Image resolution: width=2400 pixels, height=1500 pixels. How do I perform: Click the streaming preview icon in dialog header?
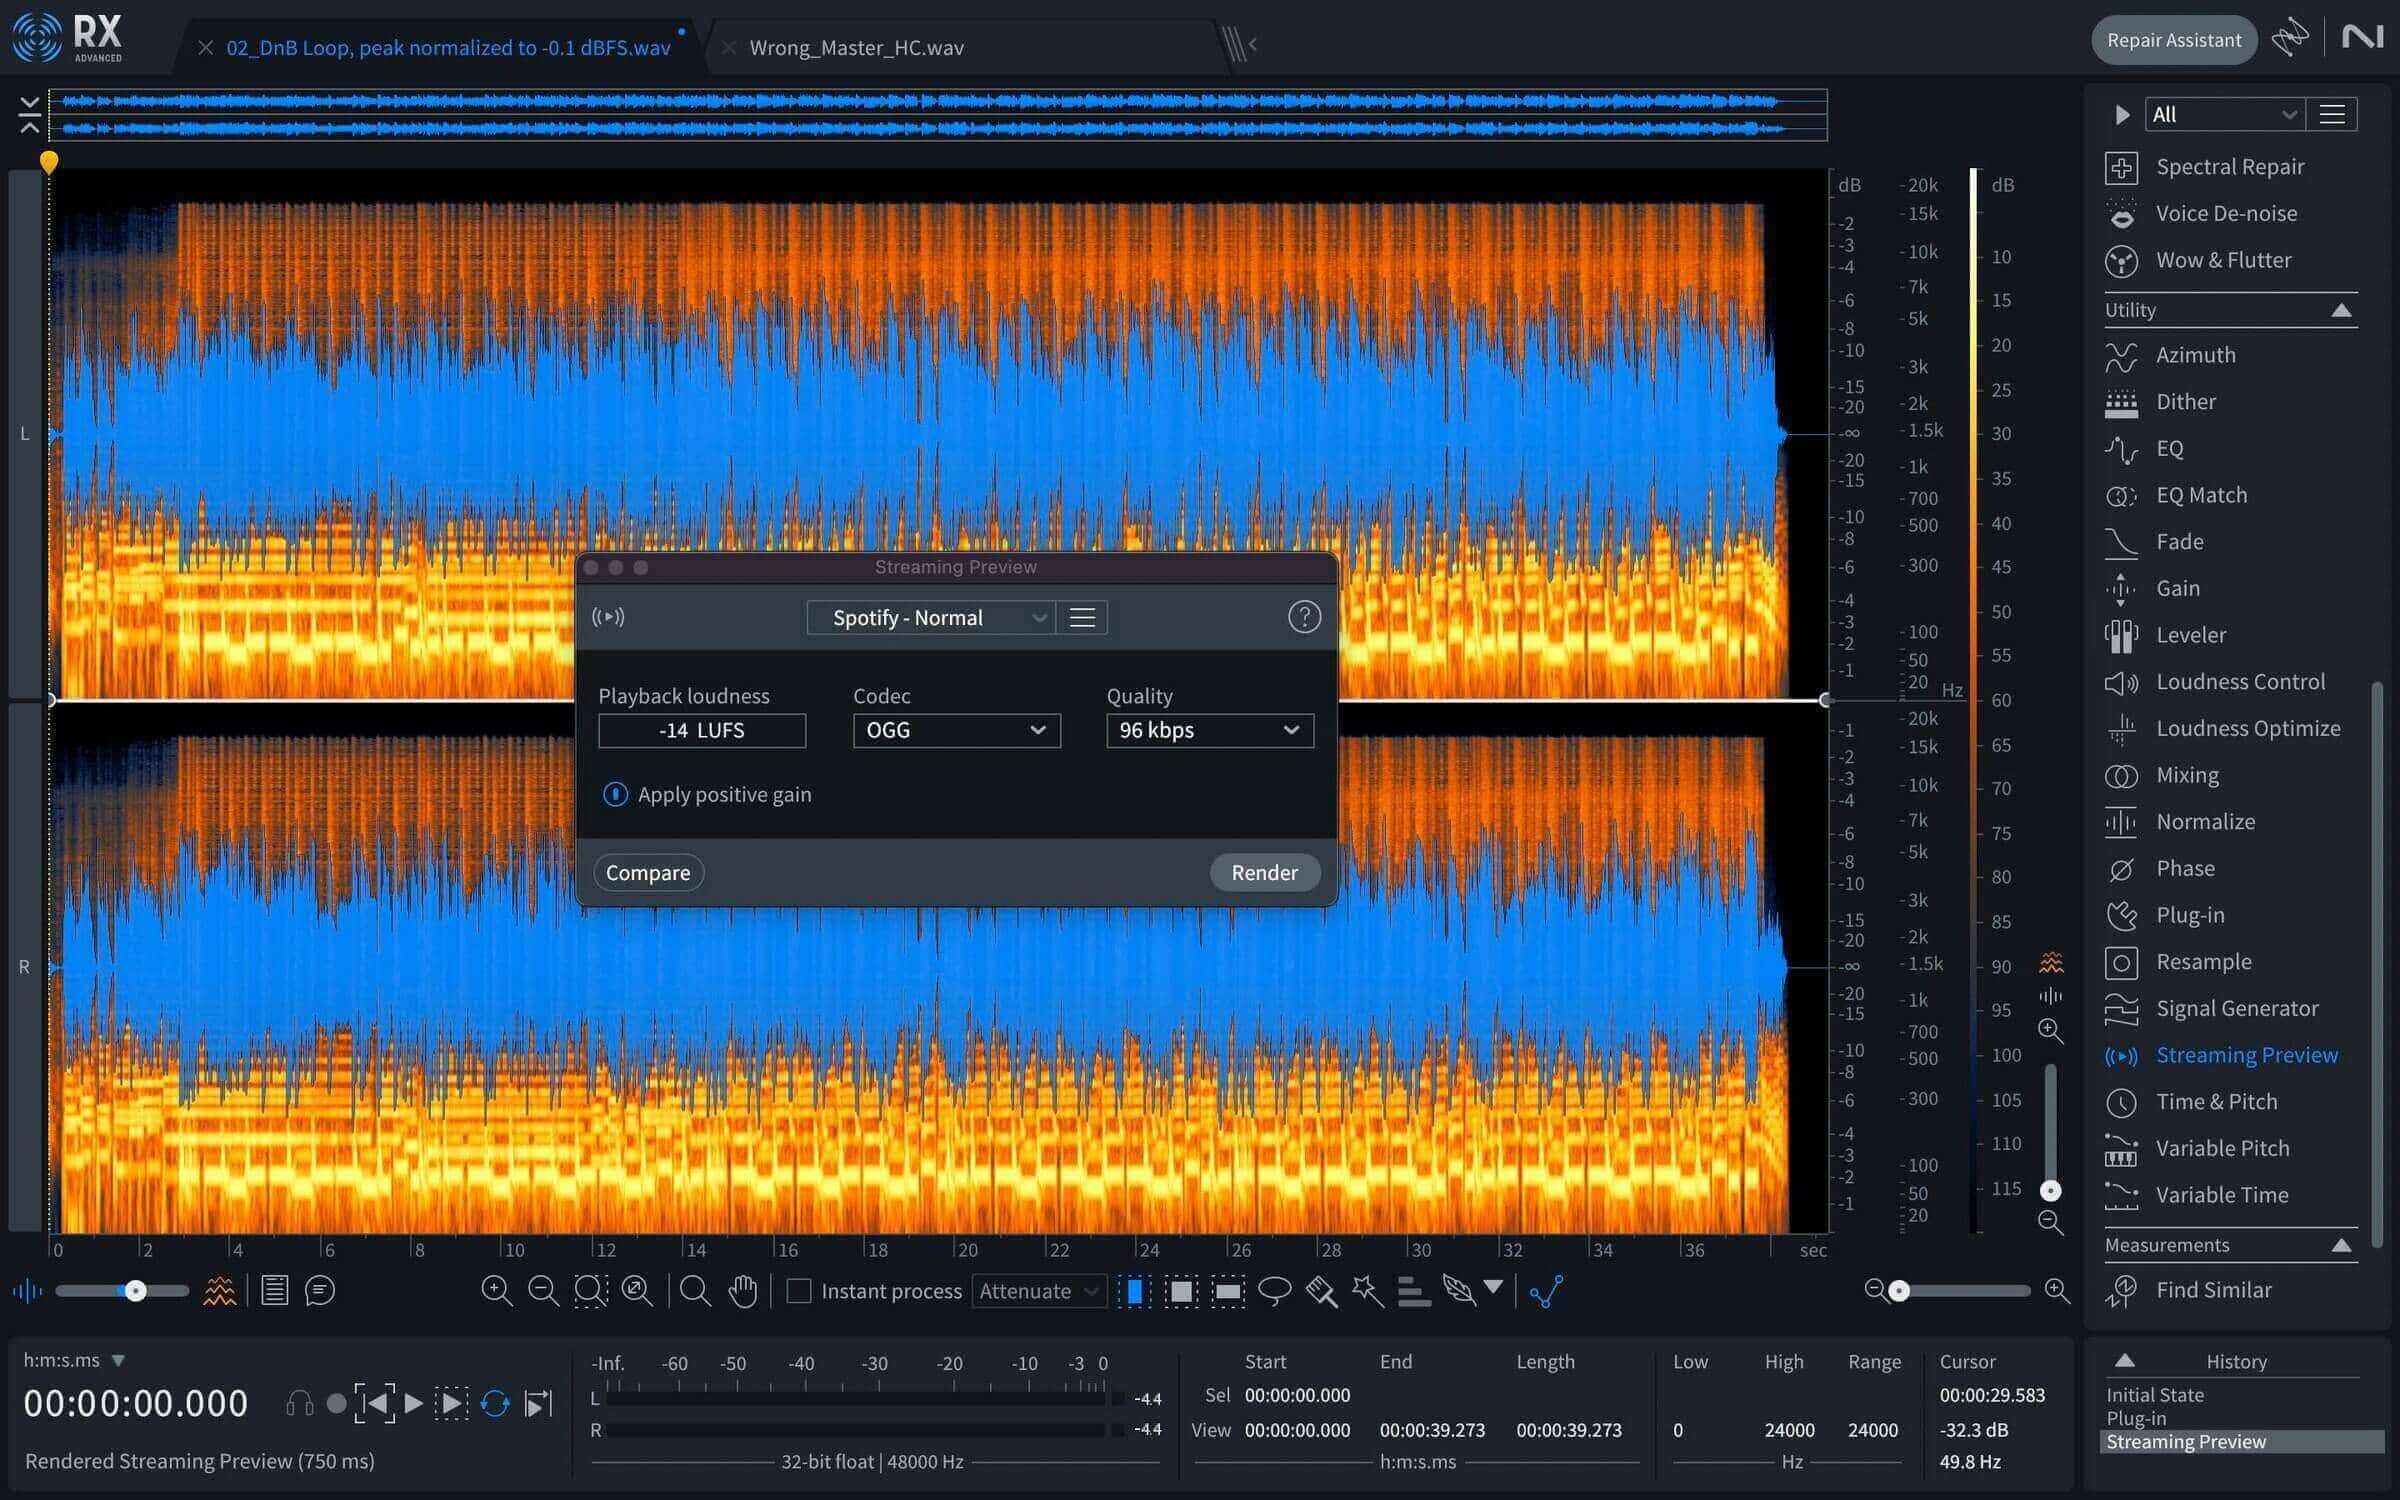(608, 616)
